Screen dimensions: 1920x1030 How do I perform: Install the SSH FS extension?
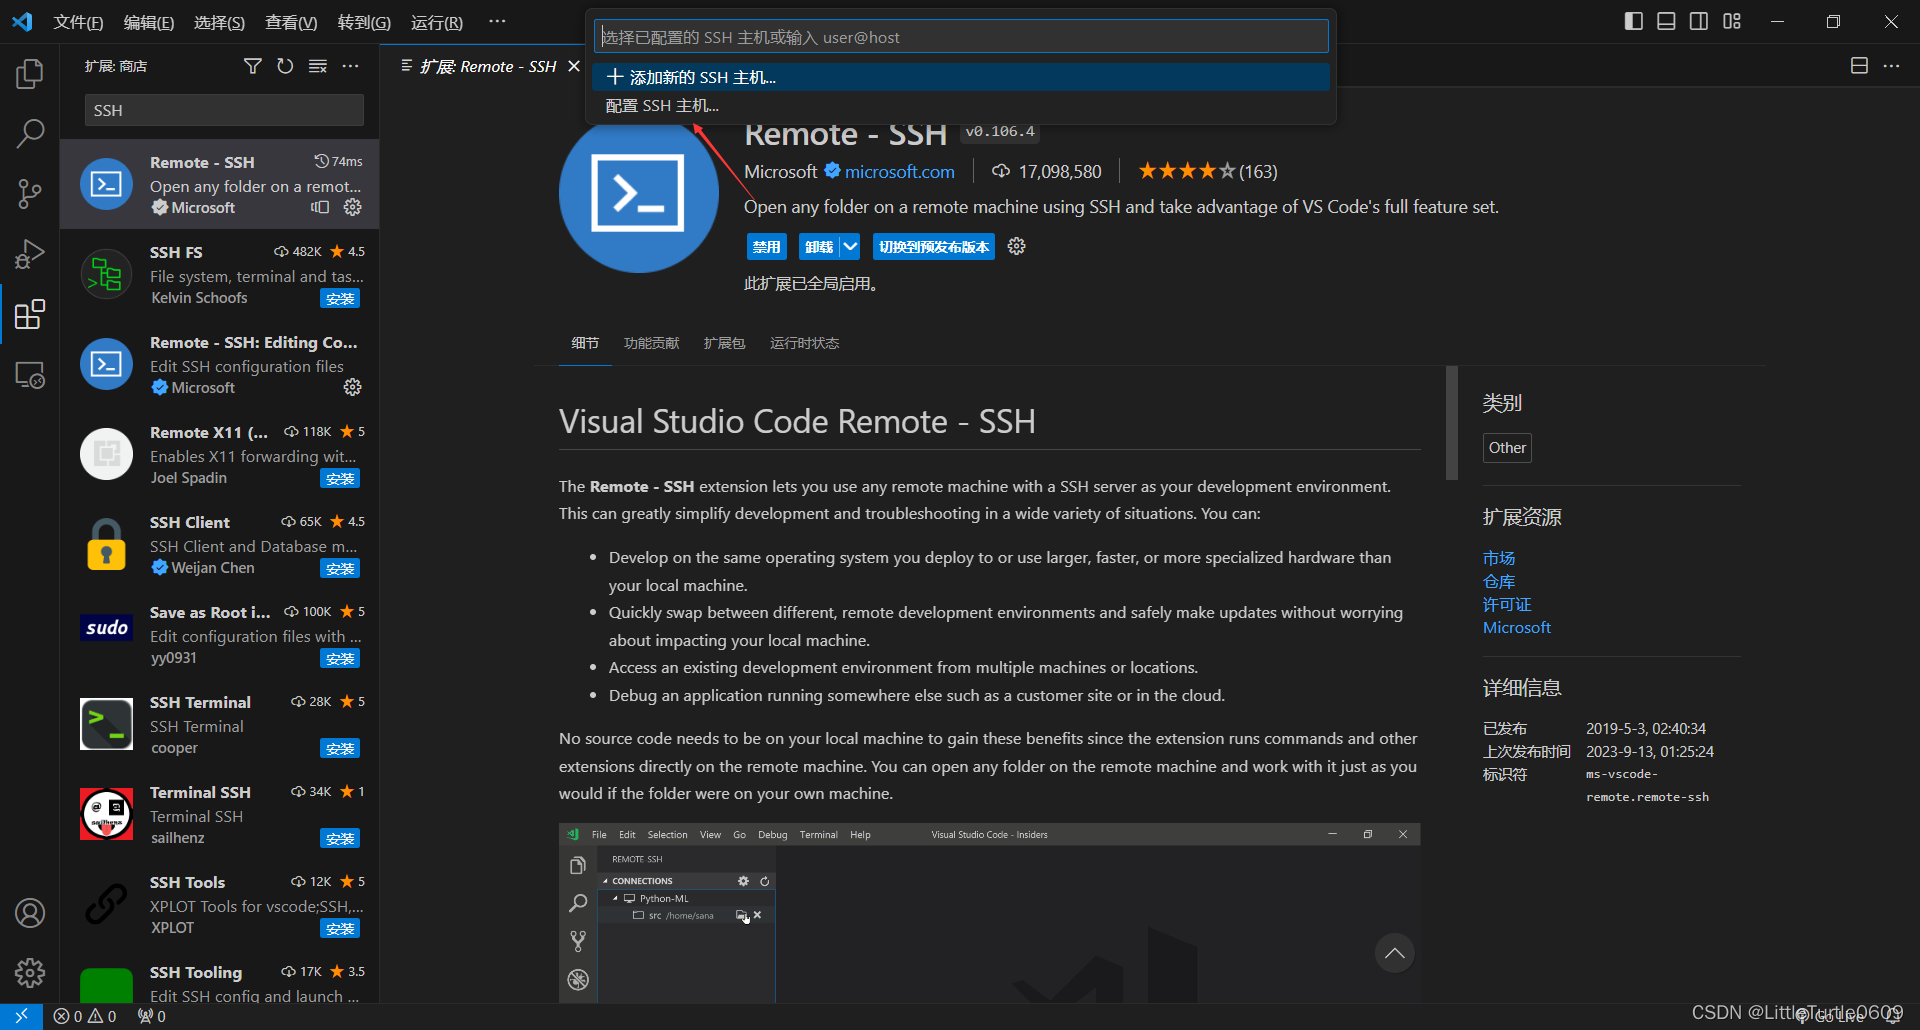pos(340,298)
